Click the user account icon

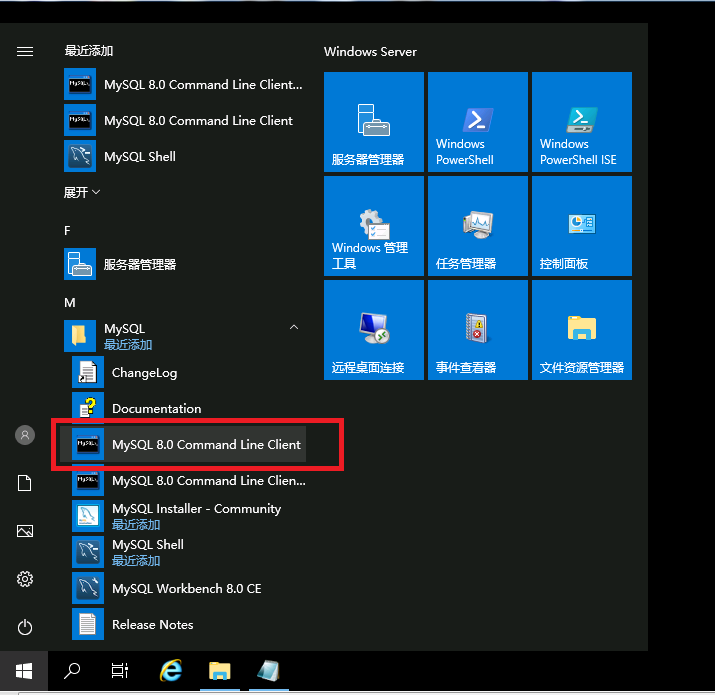[25, 435]
